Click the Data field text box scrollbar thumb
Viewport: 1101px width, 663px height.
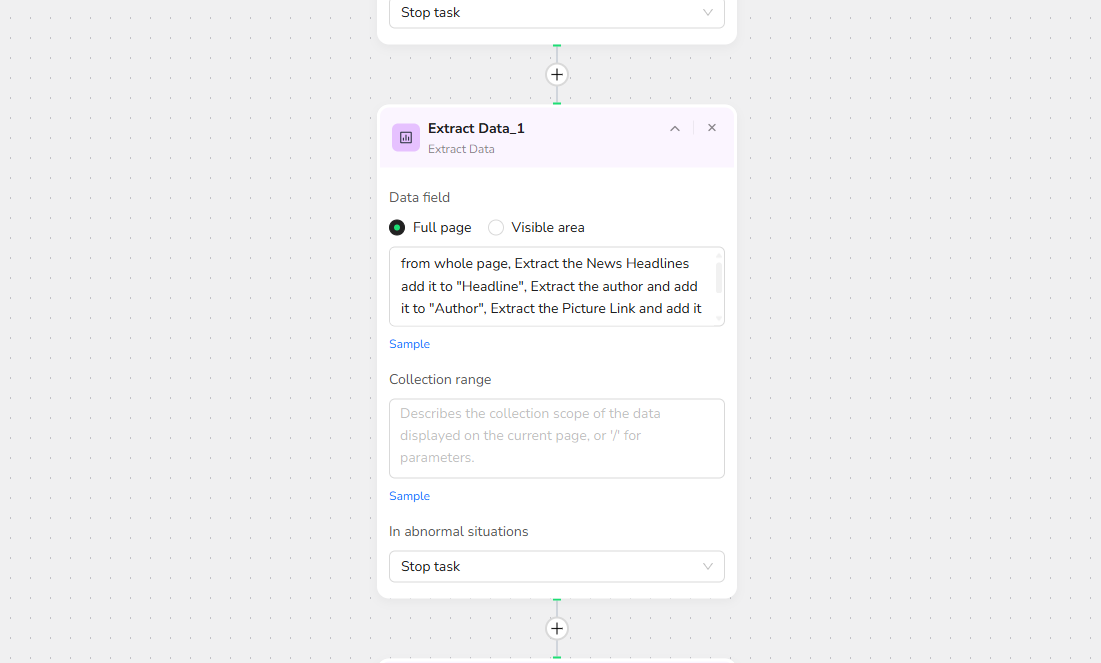(719, 278)
